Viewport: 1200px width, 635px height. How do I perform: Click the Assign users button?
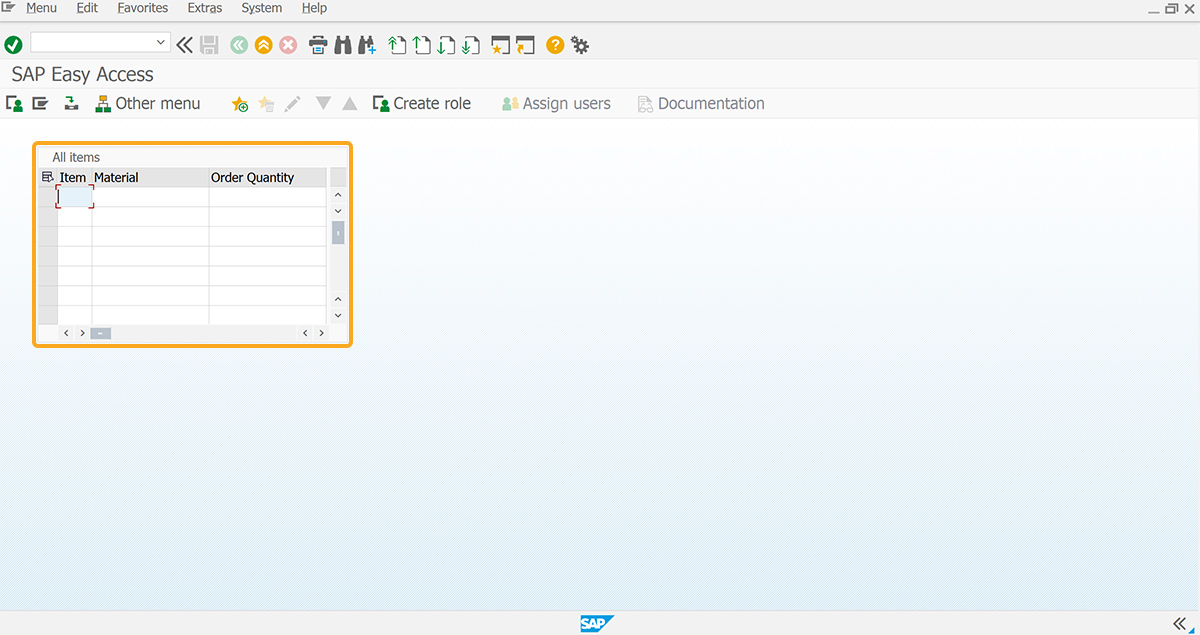click(x=556, y=103)
